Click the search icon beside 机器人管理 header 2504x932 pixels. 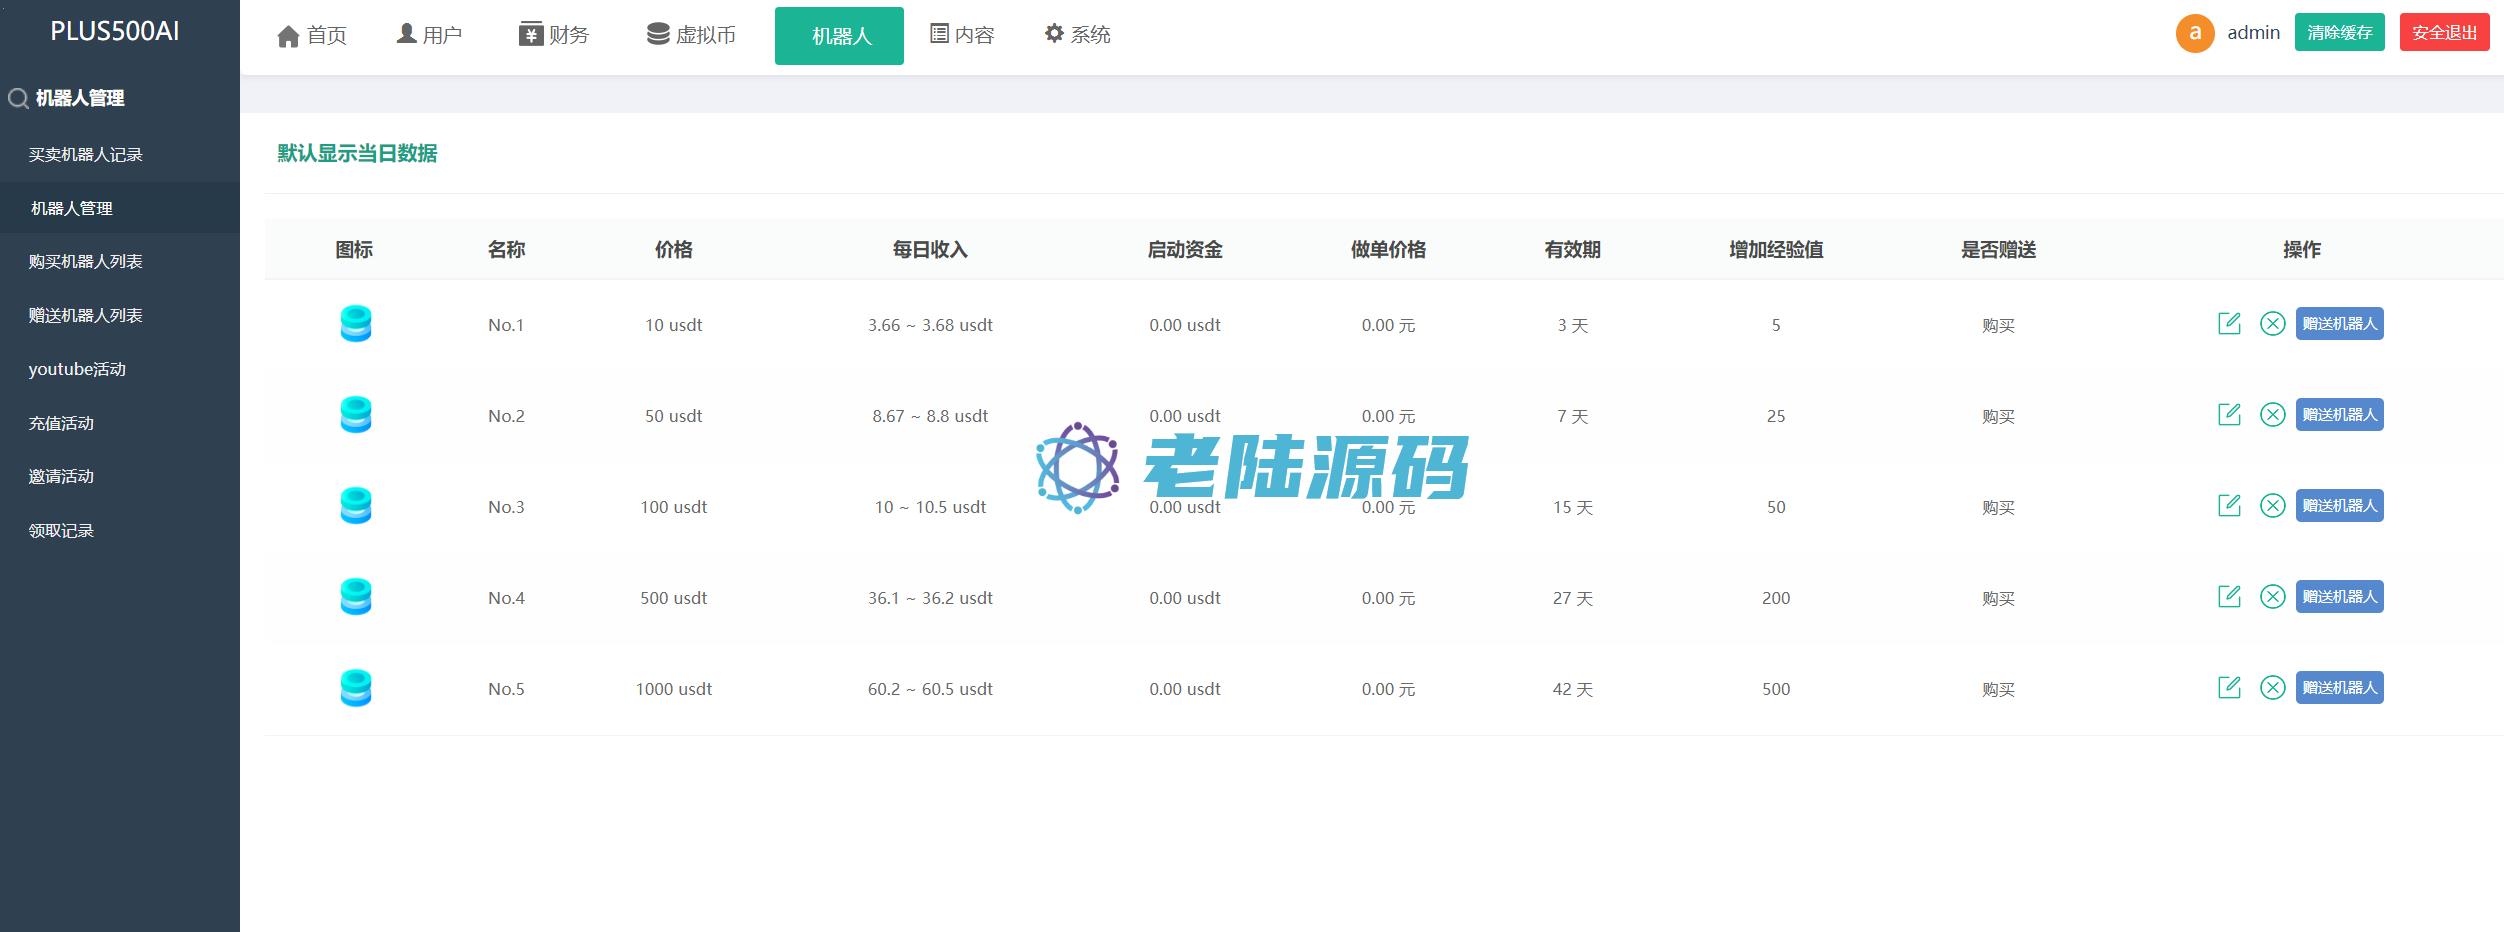pos(18,98)
